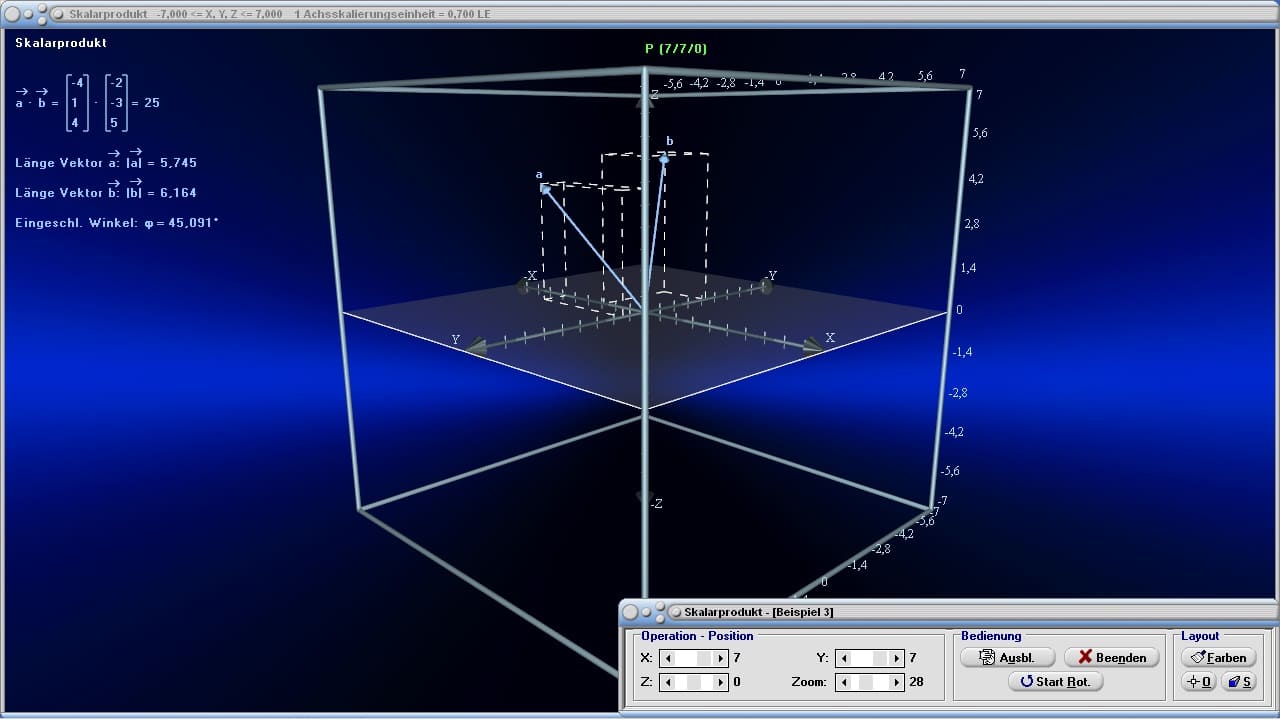This screenshot has height=720, width=1280.
Task: Start rotation with Start Rot. button
Action: pyautogui.click(x=1056, y=681)
